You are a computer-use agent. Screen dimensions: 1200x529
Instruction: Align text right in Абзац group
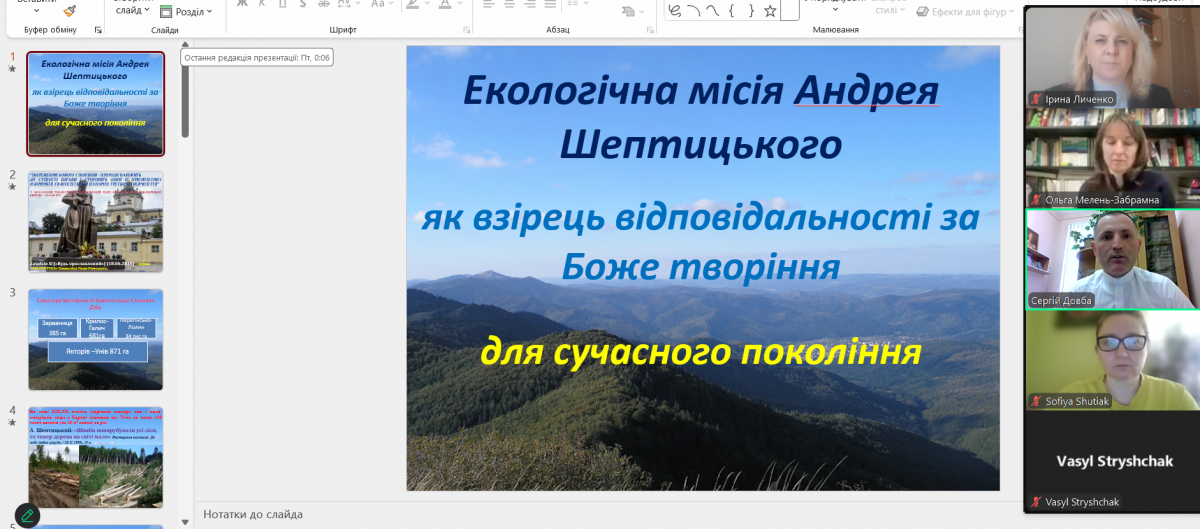530,4
